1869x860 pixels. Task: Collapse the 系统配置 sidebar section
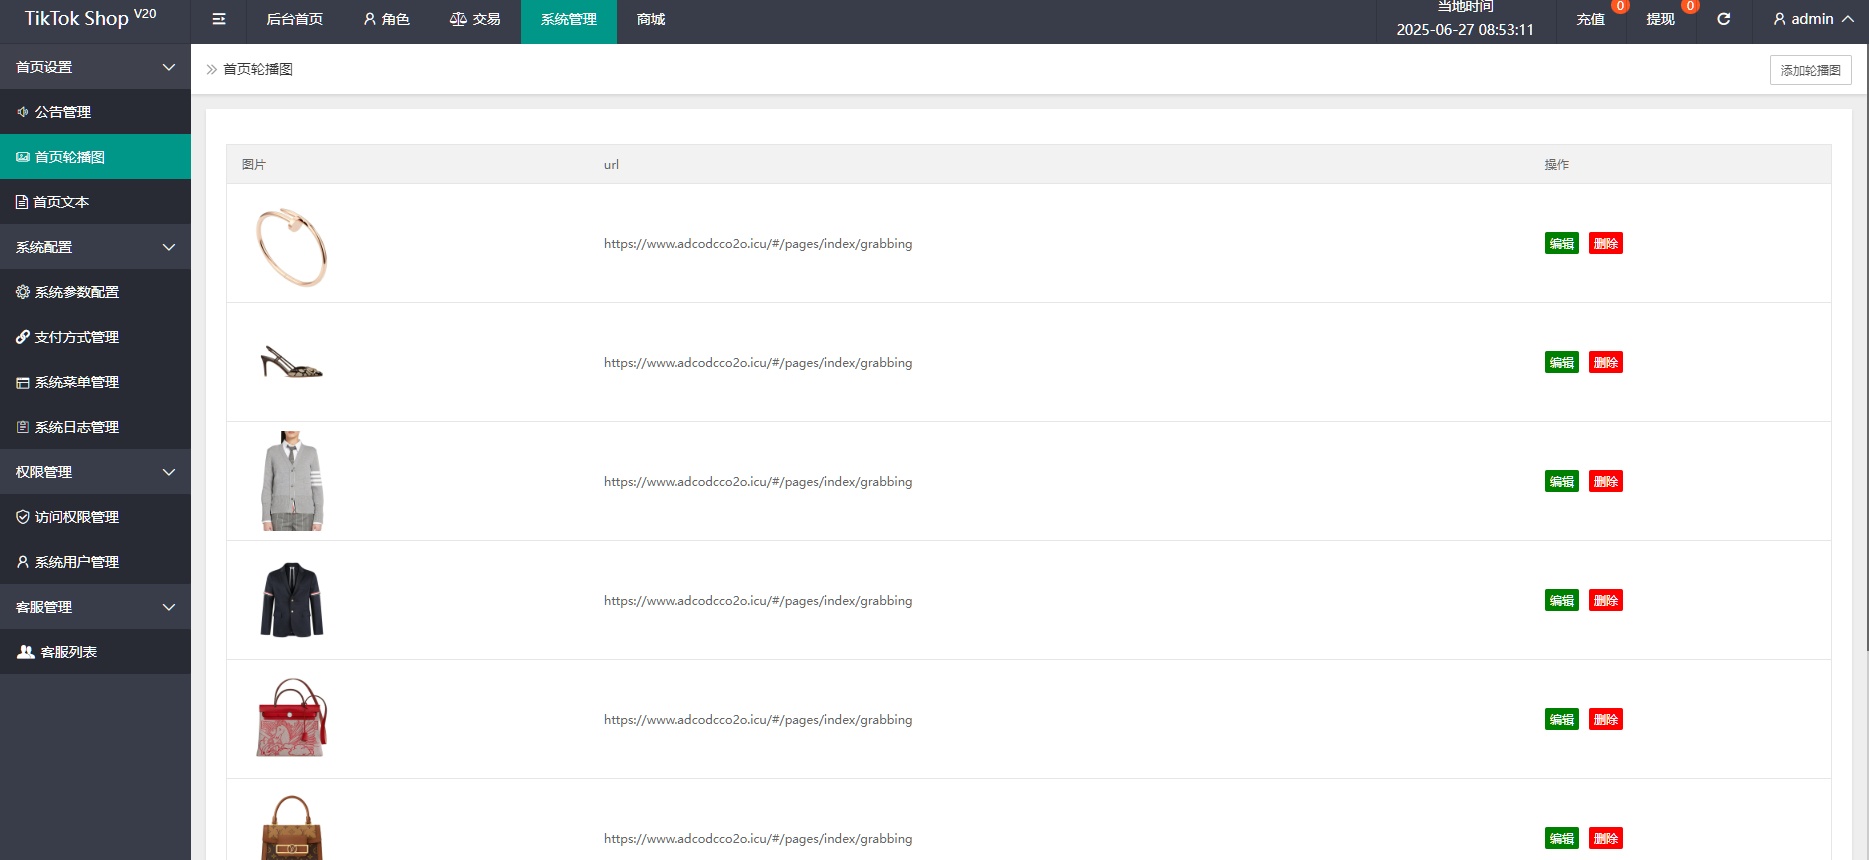pyautogui.click(x=168, y=247)
